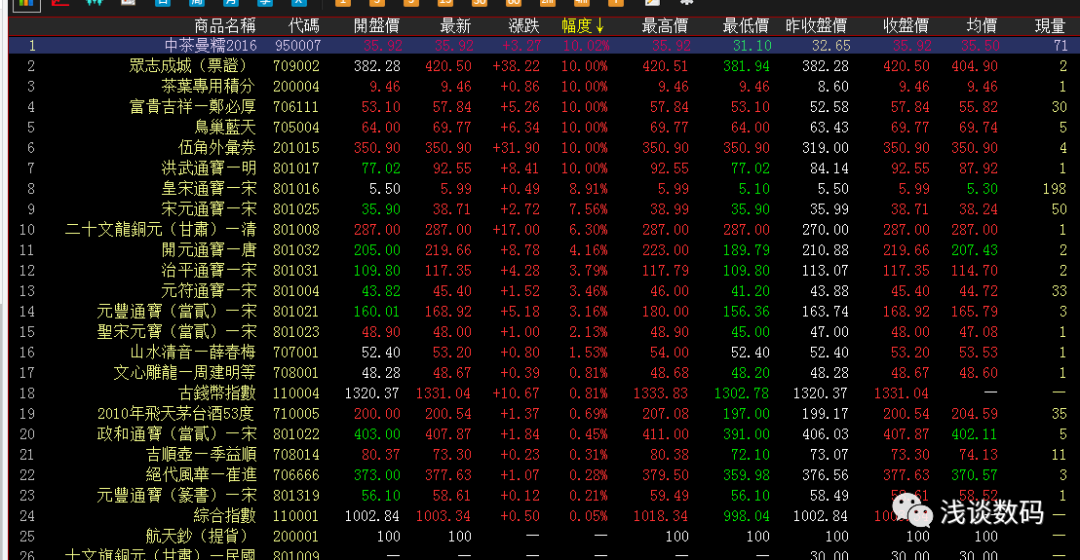This screenshot has height=560, width=1080.
Task: Sort by the 最新 column header
Action: (455, 26)
